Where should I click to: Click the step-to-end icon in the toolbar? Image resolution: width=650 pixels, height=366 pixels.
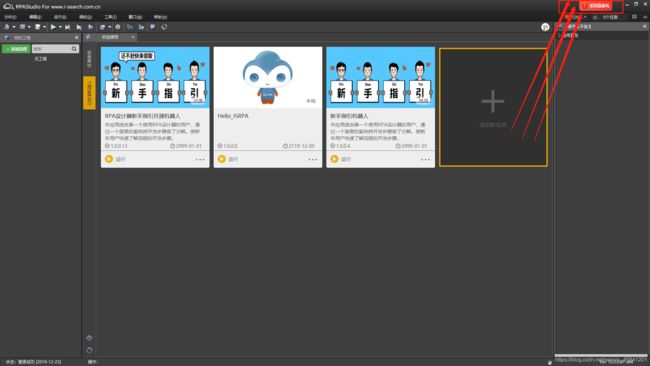coord(68,27)
